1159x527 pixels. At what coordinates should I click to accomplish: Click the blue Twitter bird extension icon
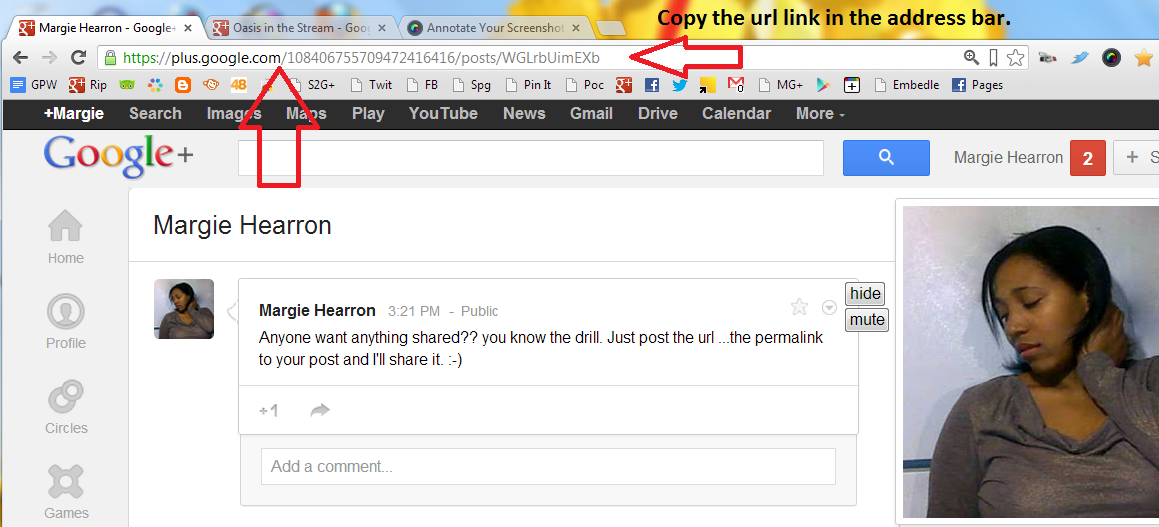[1080, 58]
